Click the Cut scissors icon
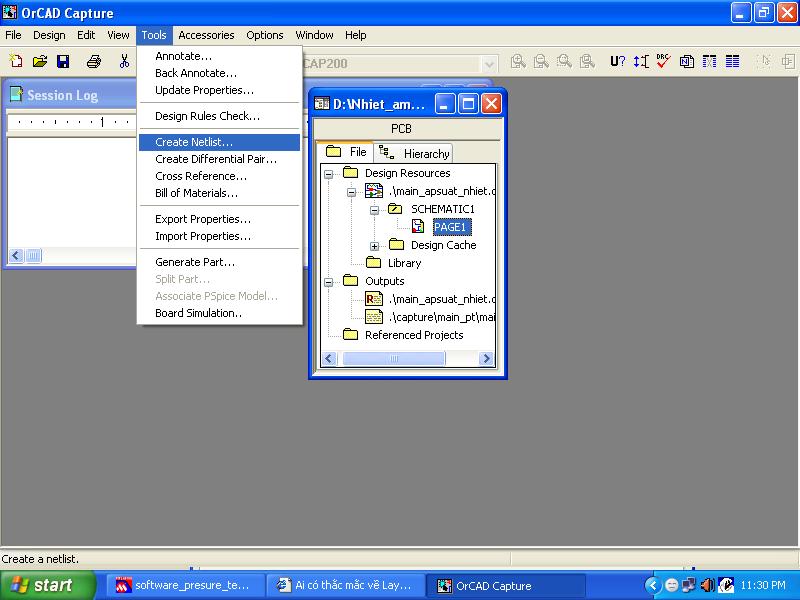800x600 pixels. pyautogui.click(x=124, y=62)
